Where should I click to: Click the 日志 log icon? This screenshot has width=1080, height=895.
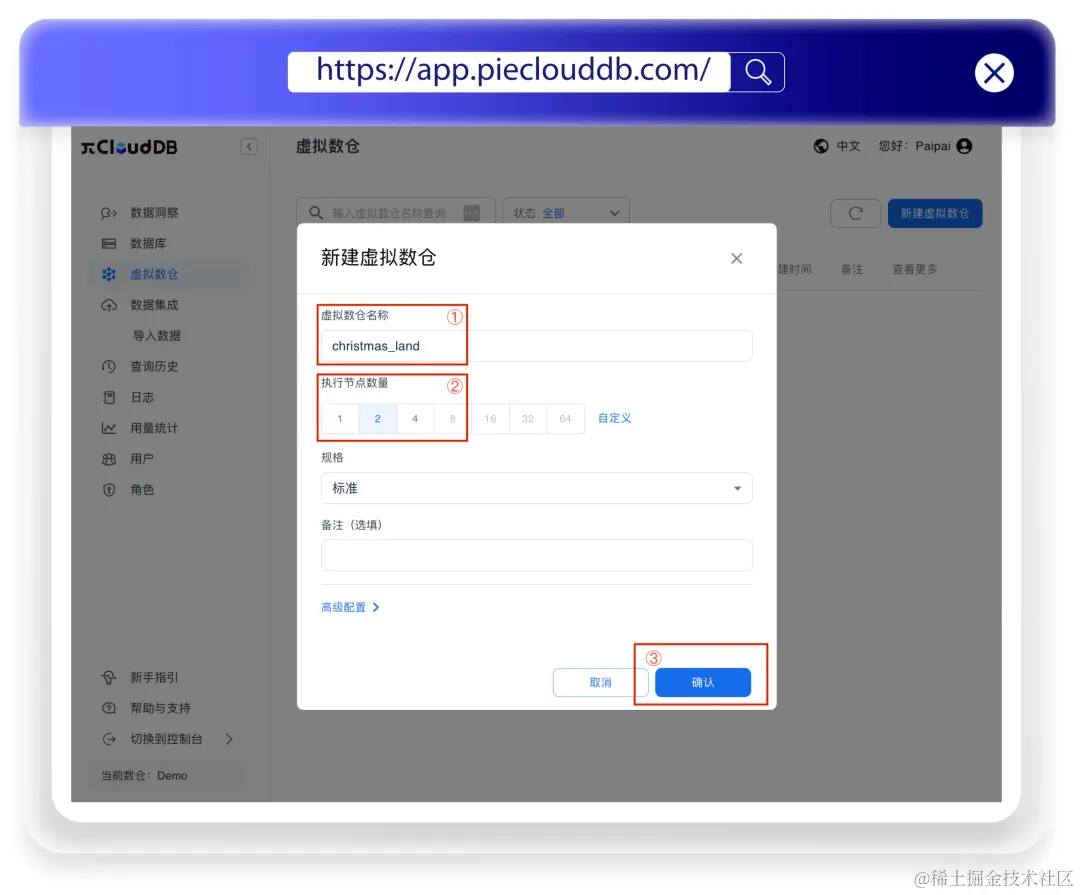pos(109,398)
